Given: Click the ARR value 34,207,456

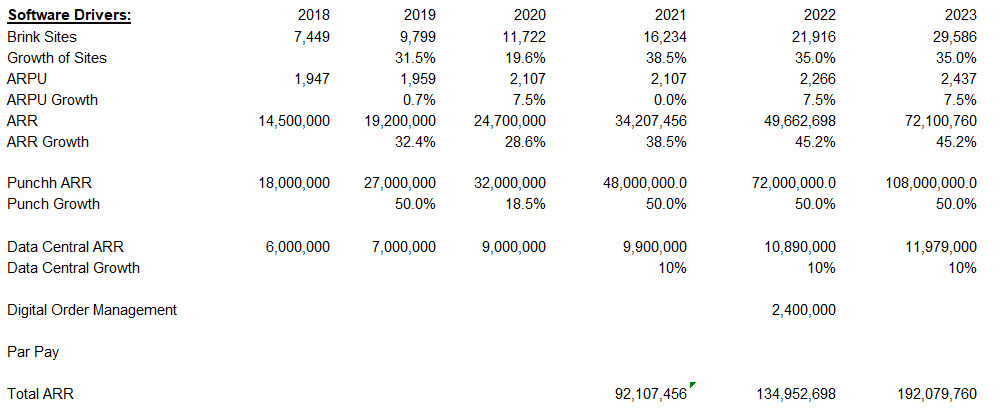Looking at the screenshot, I should (x=651, y=121).
